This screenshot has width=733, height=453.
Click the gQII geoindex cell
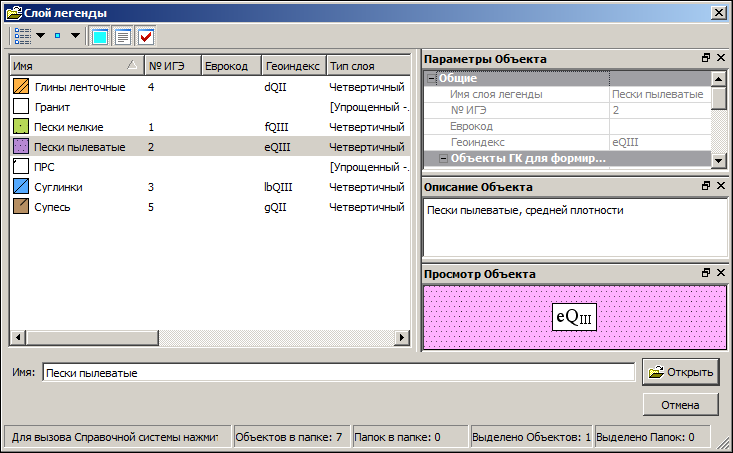(x=275, y=207)
